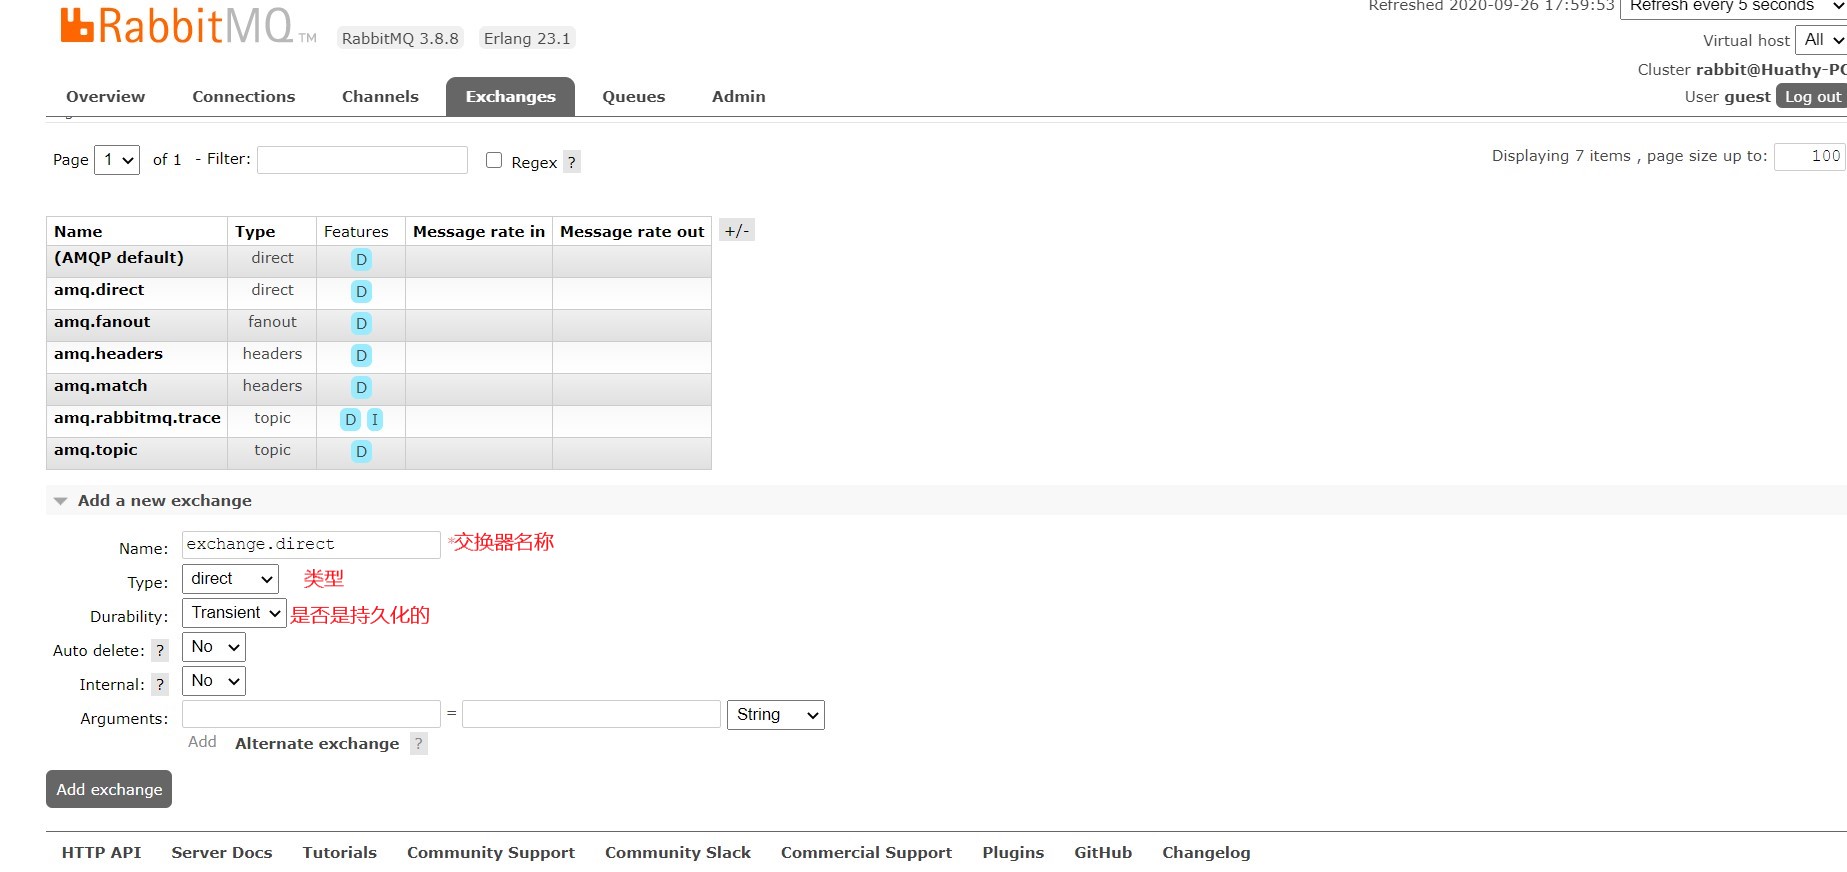The height and width of the screenshot is (872, 1847).
Task: Click the D badge in amq.topic row
Action: 361,451
